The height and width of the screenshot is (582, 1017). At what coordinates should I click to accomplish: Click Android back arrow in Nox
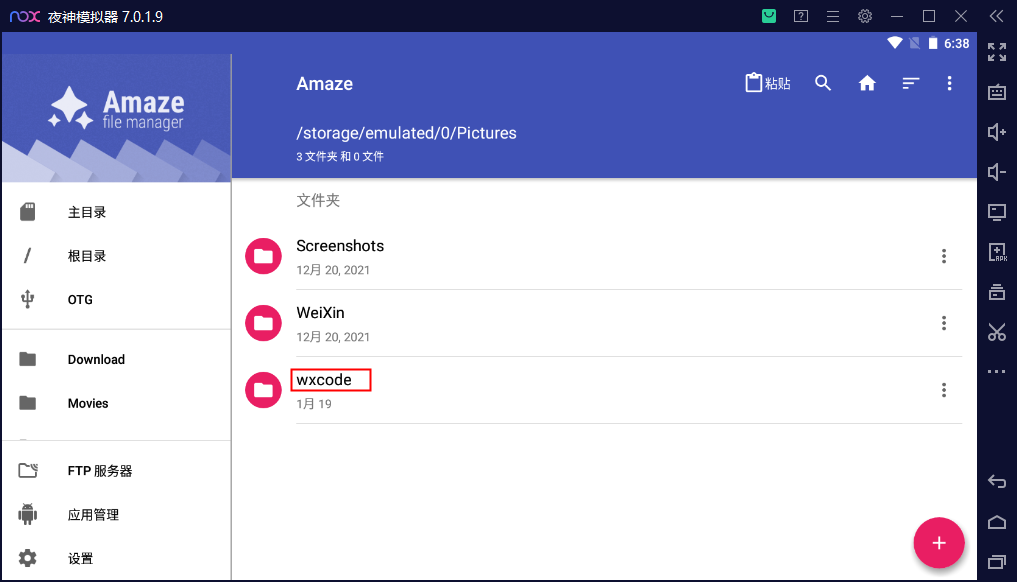tap(997, 481)
